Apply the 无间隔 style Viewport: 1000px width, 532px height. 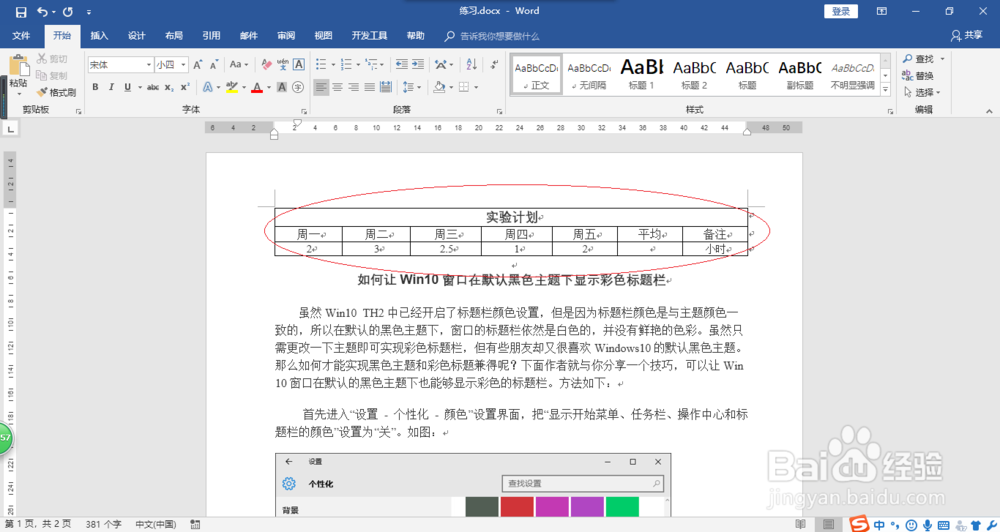[x=589, y=75]
